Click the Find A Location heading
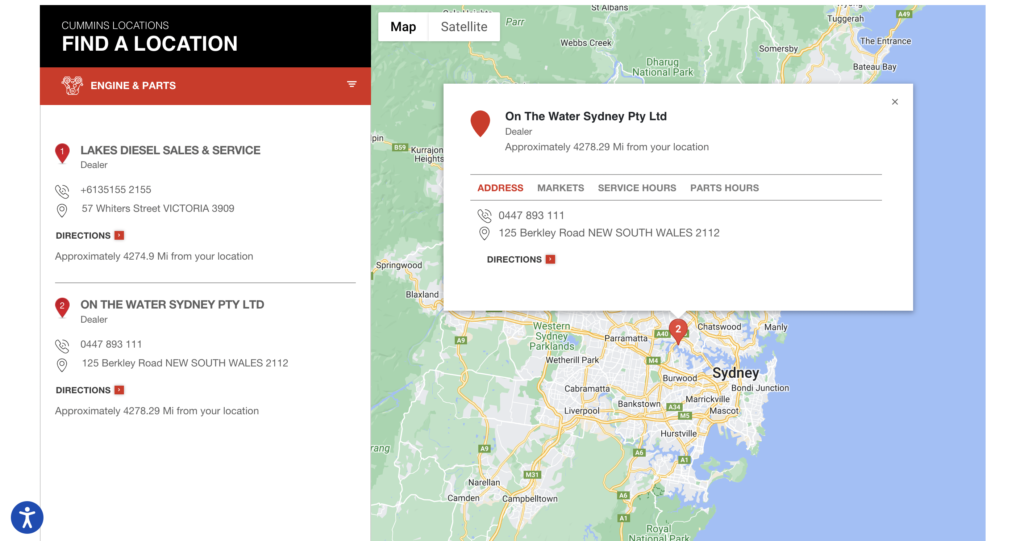 click(x=150, y=44)
